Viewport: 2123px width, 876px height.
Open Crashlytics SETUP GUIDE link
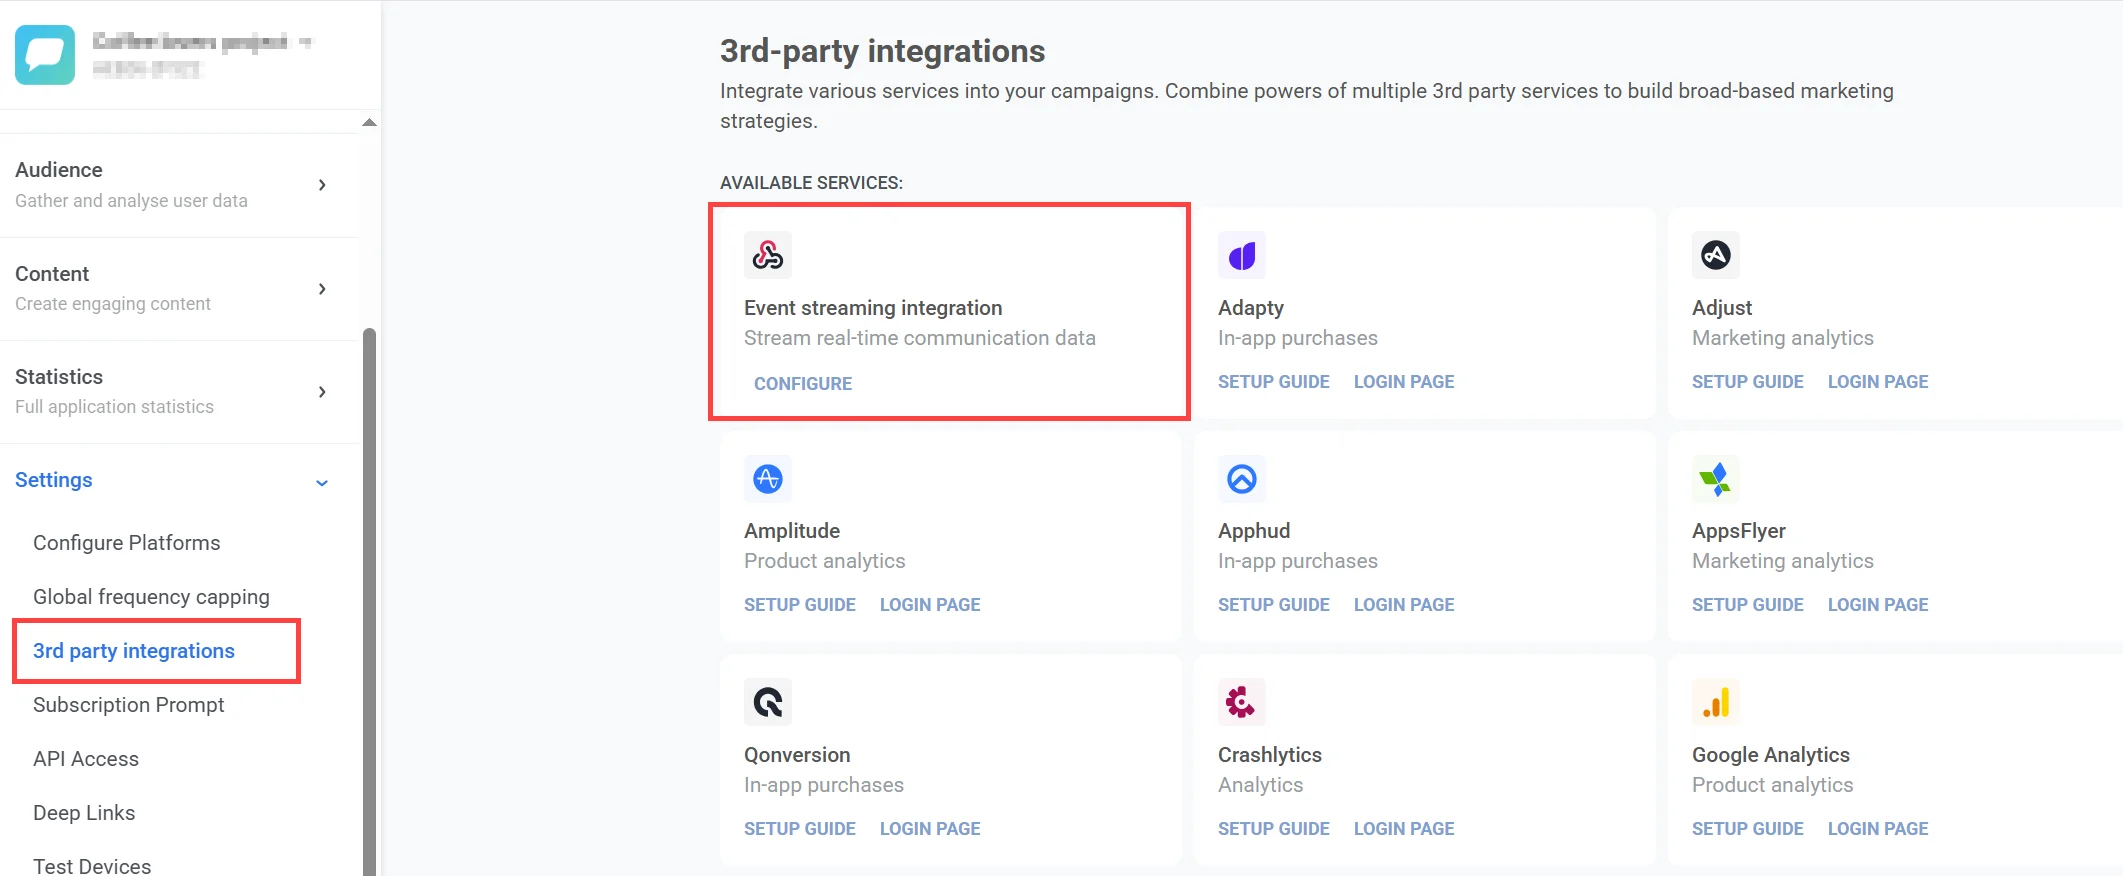(x=1274, y=829)
